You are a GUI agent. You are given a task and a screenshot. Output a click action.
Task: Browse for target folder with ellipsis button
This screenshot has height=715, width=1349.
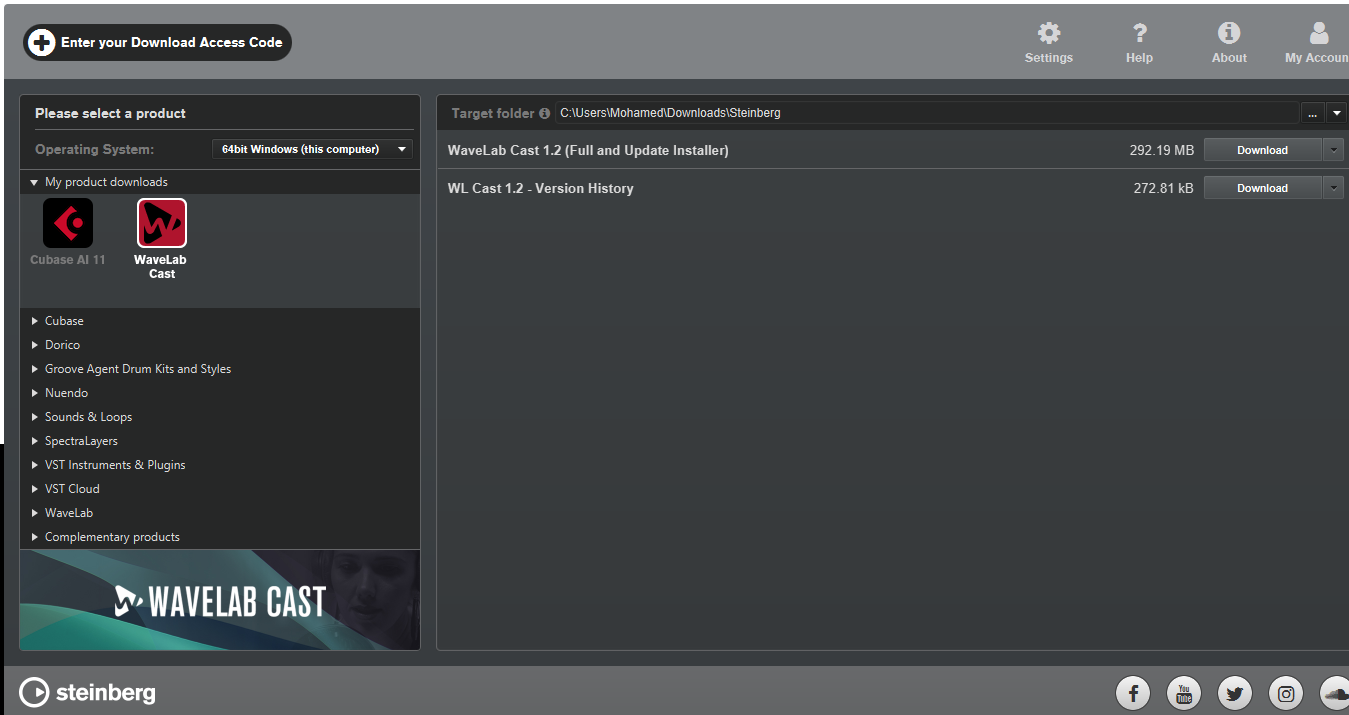coord(1312,113)
